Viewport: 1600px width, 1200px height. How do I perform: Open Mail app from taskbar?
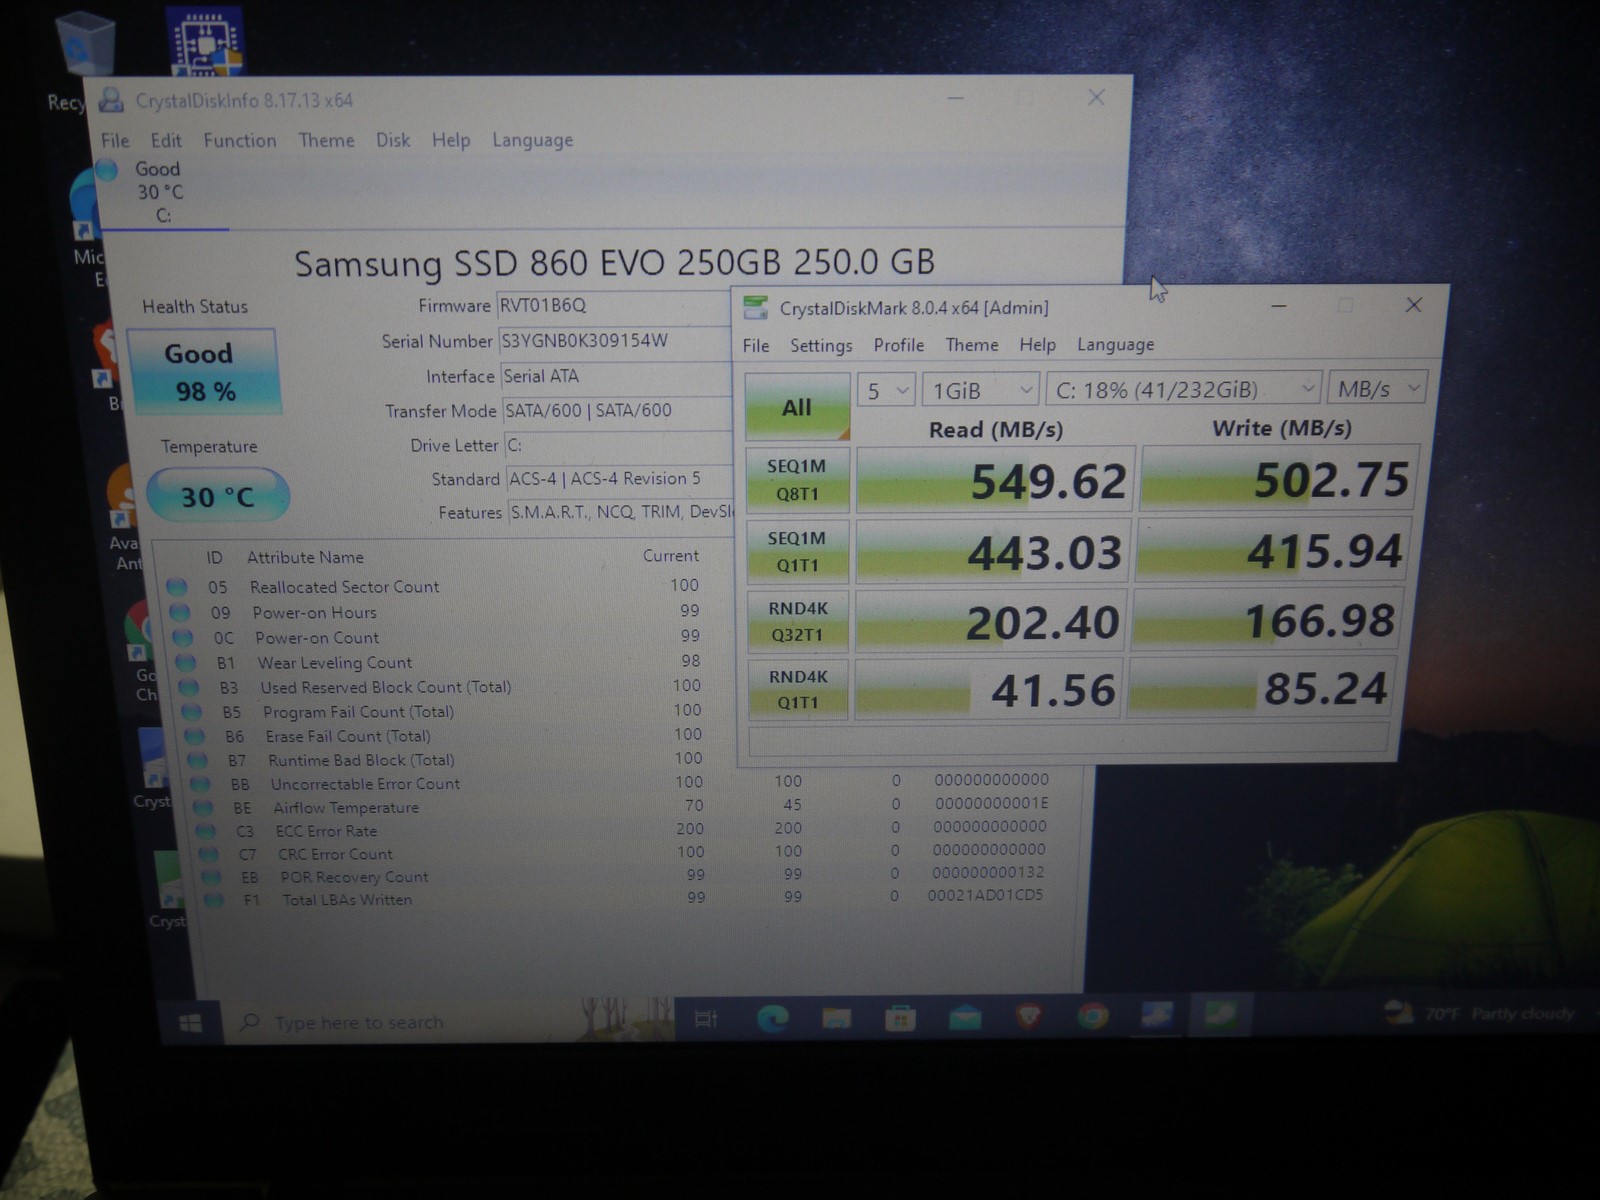pyautogui.click(x=965, y=1018)
